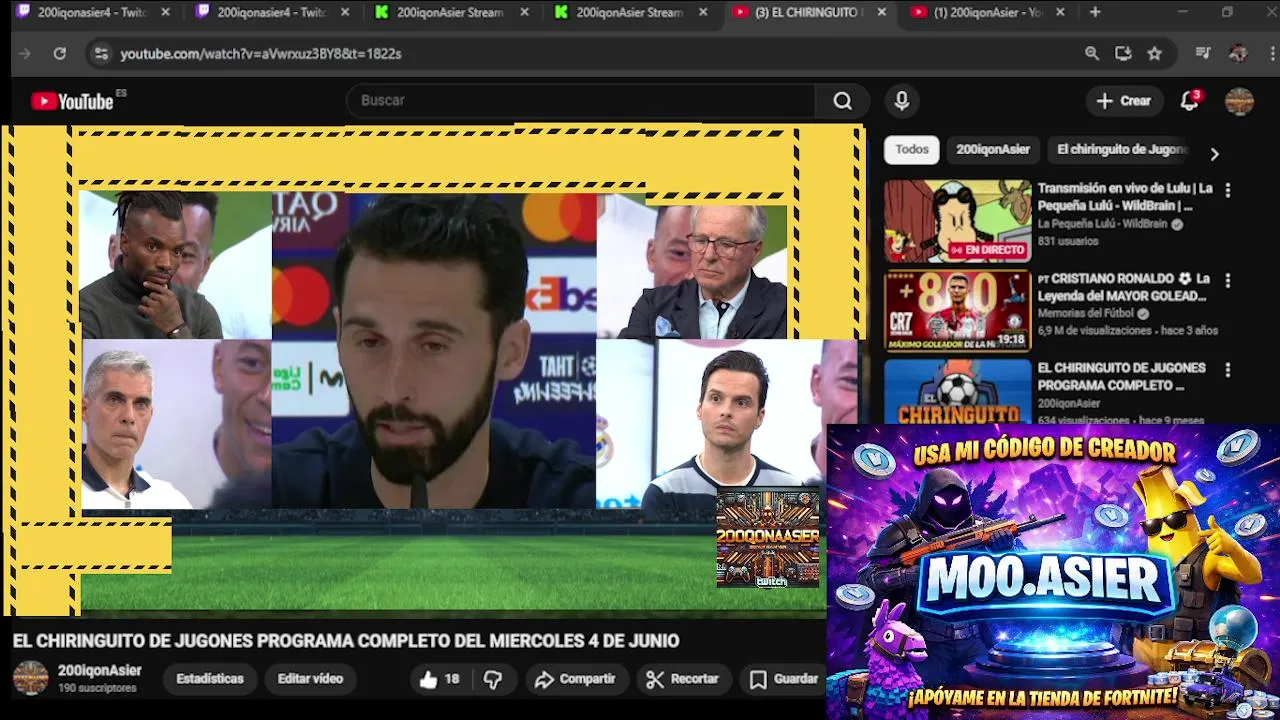Like the video with thumbs up
1280x720 pixels.
(x=440, y=679)
